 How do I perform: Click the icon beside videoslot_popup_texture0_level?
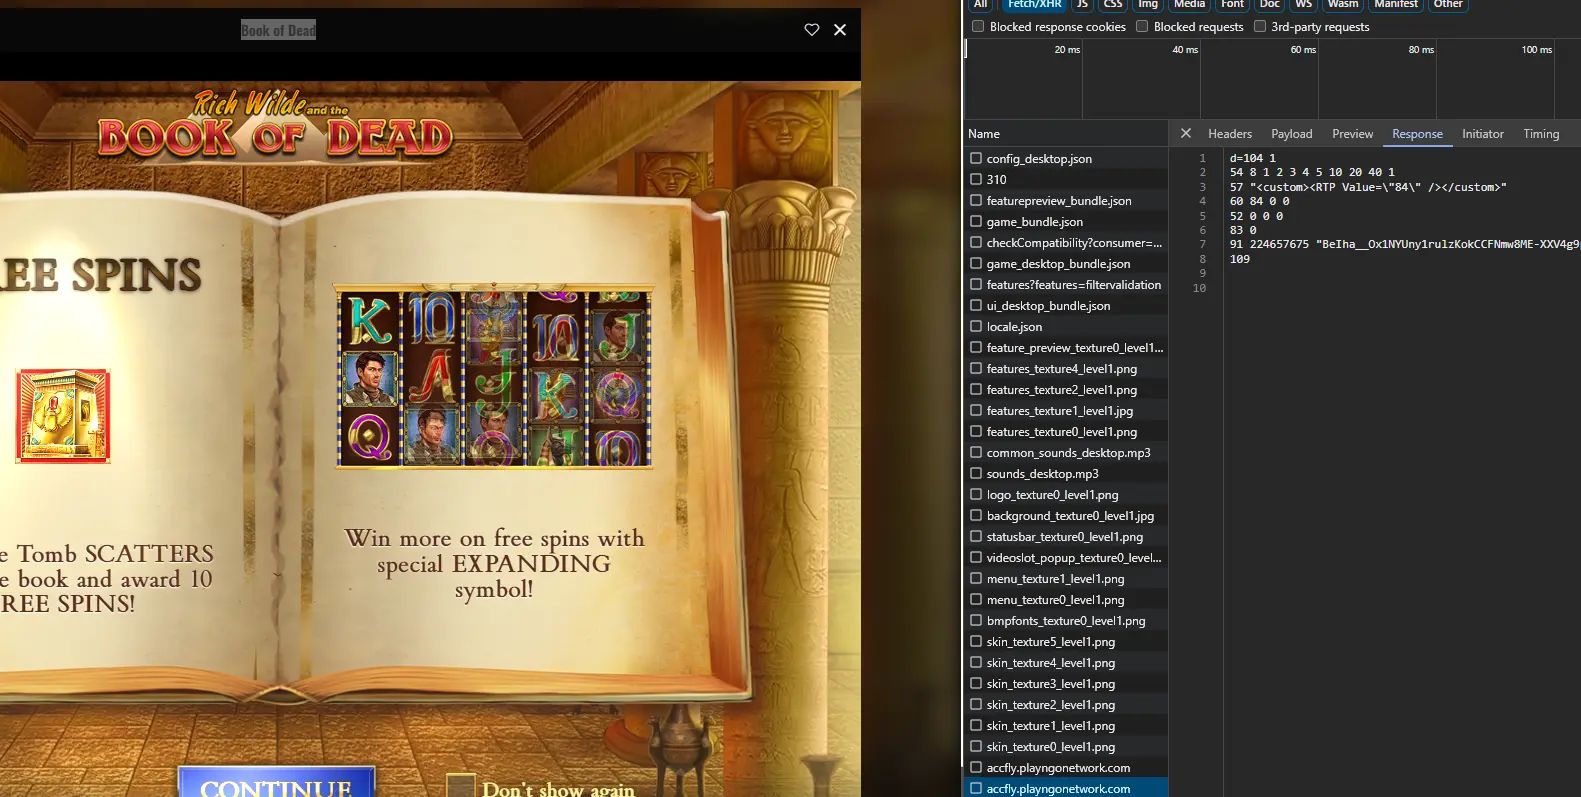[976, 557]
